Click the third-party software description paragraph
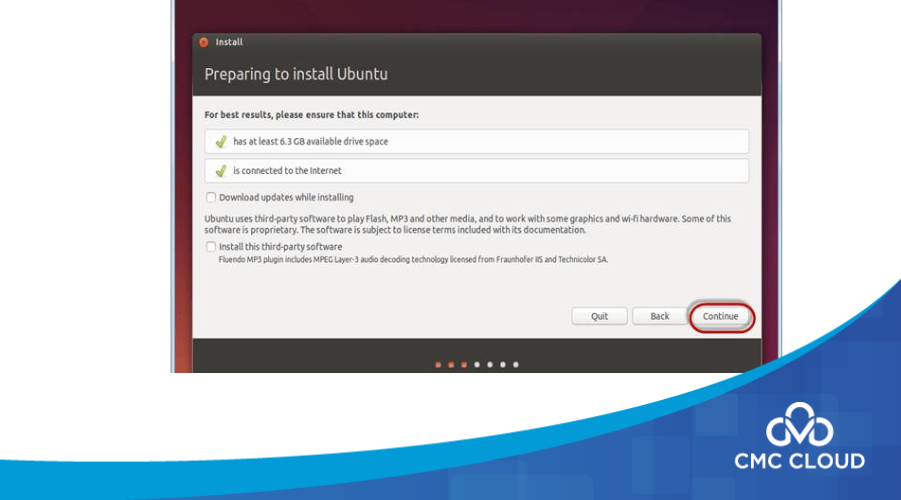The height and width of the screenshot is (500, 901). click(468, 224)
